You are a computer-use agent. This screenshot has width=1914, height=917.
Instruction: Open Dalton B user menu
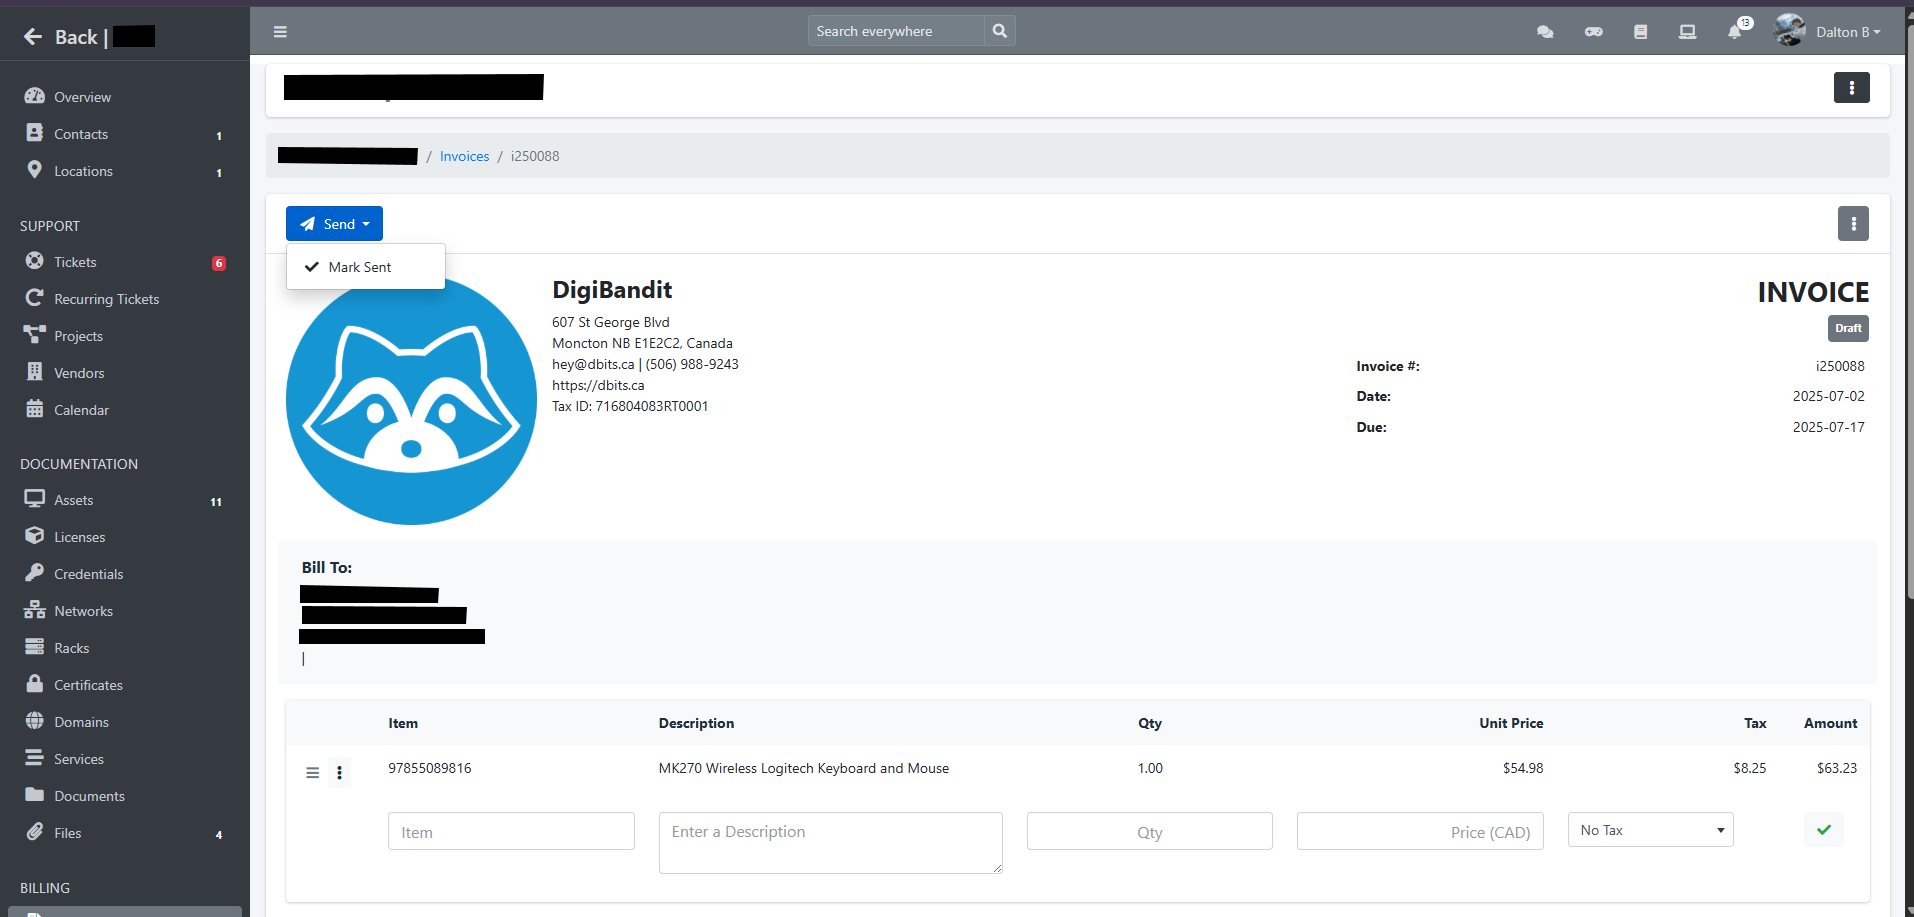(x=1828, y=32)
